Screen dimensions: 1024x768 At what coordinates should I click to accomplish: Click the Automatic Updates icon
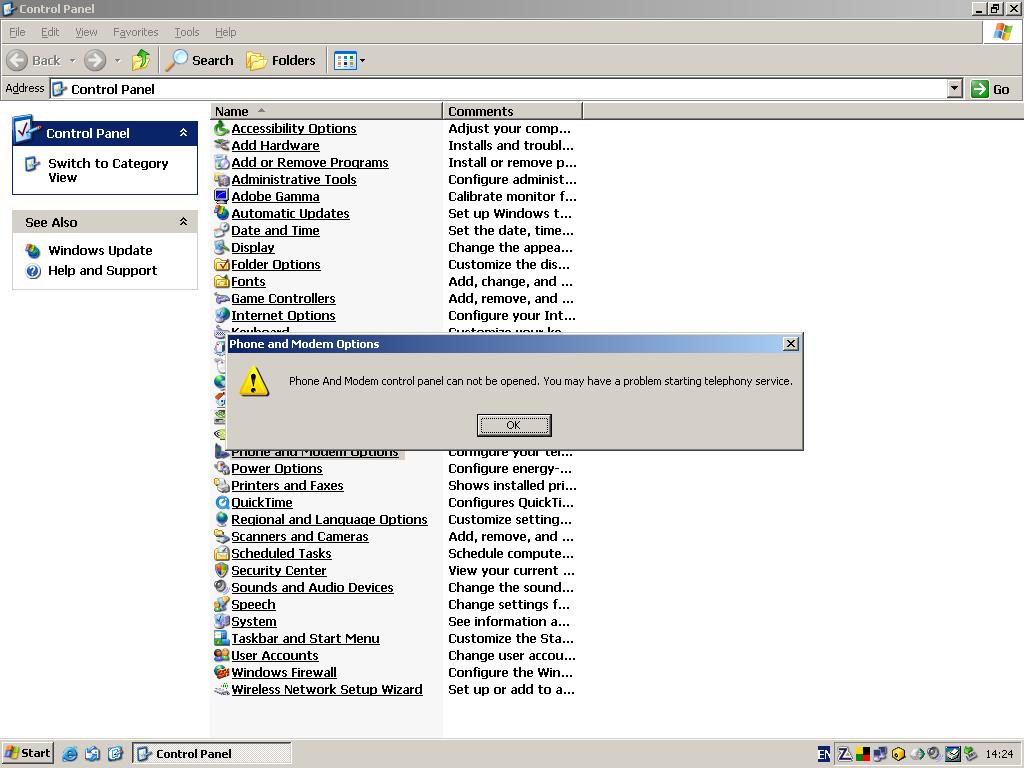click(x=222, y=214)
